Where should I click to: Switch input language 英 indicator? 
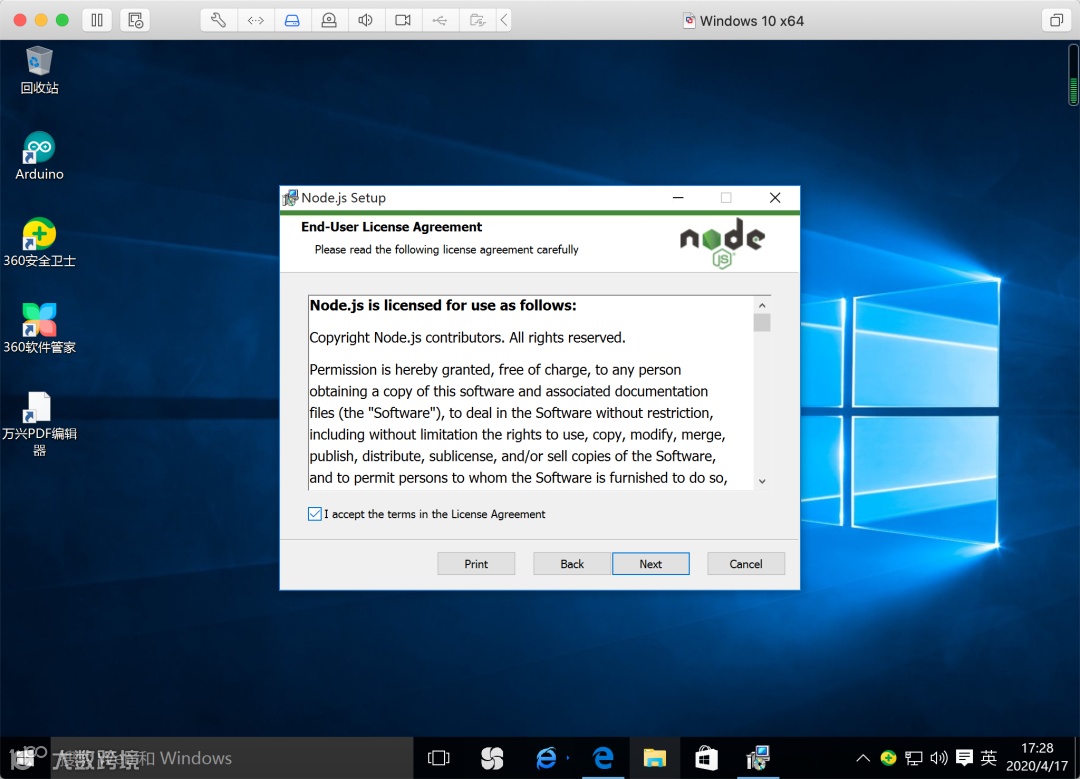[988, 758]
